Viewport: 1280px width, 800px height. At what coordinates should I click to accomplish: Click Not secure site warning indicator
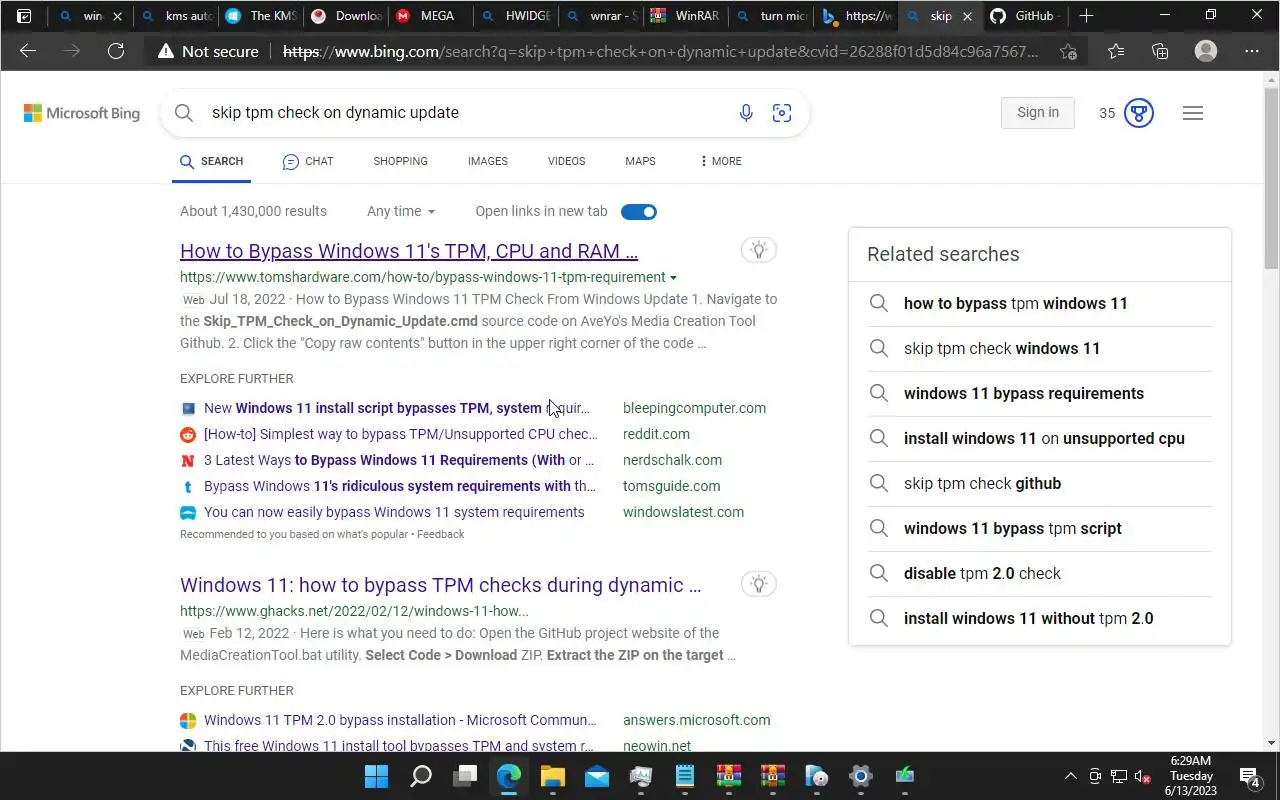pyautogui.click(x=207, y=51)
